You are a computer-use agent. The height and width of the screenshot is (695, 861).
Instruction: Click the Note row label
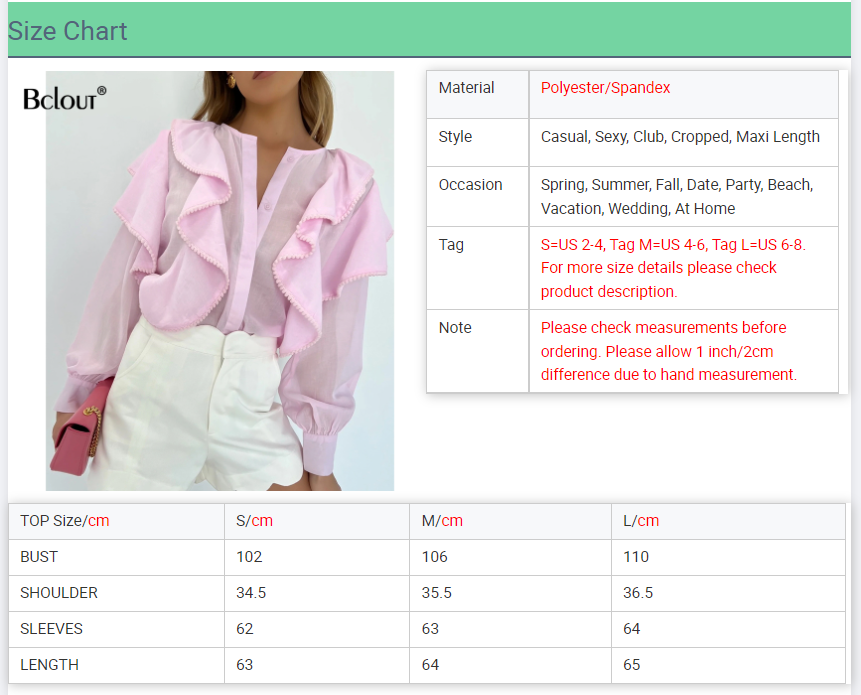455,328
